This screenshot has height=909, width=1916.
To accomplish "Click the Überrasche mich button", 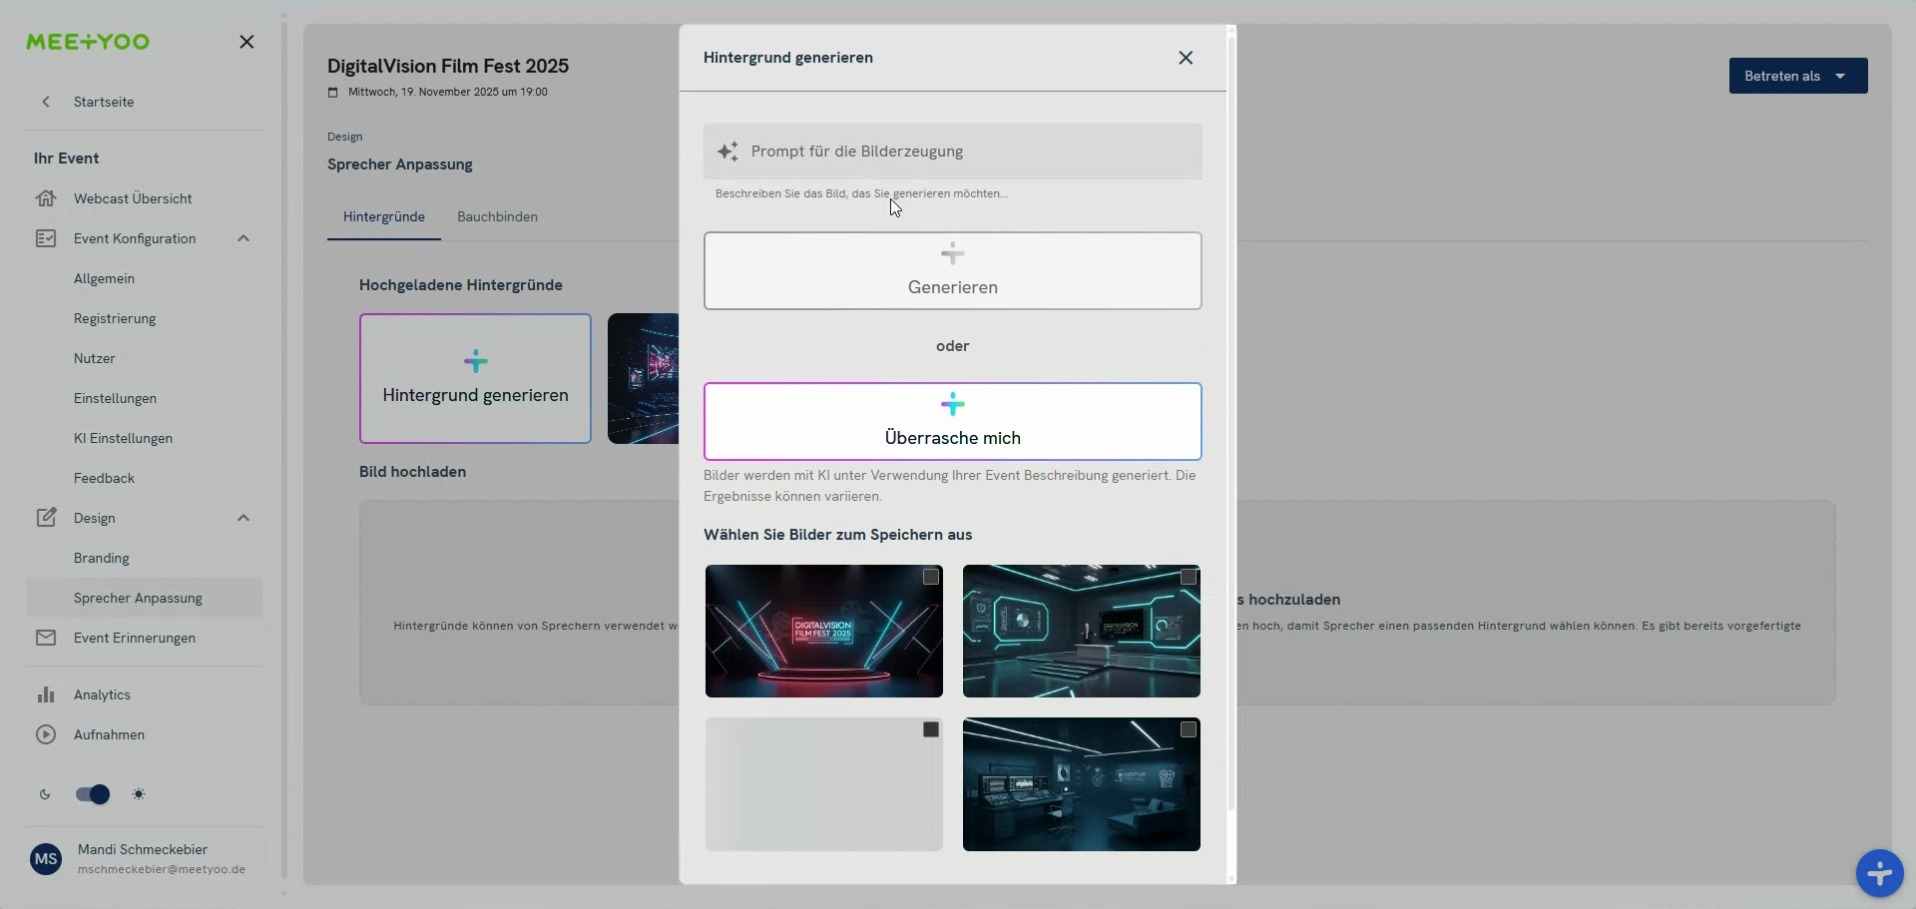I will coord(952,421).
